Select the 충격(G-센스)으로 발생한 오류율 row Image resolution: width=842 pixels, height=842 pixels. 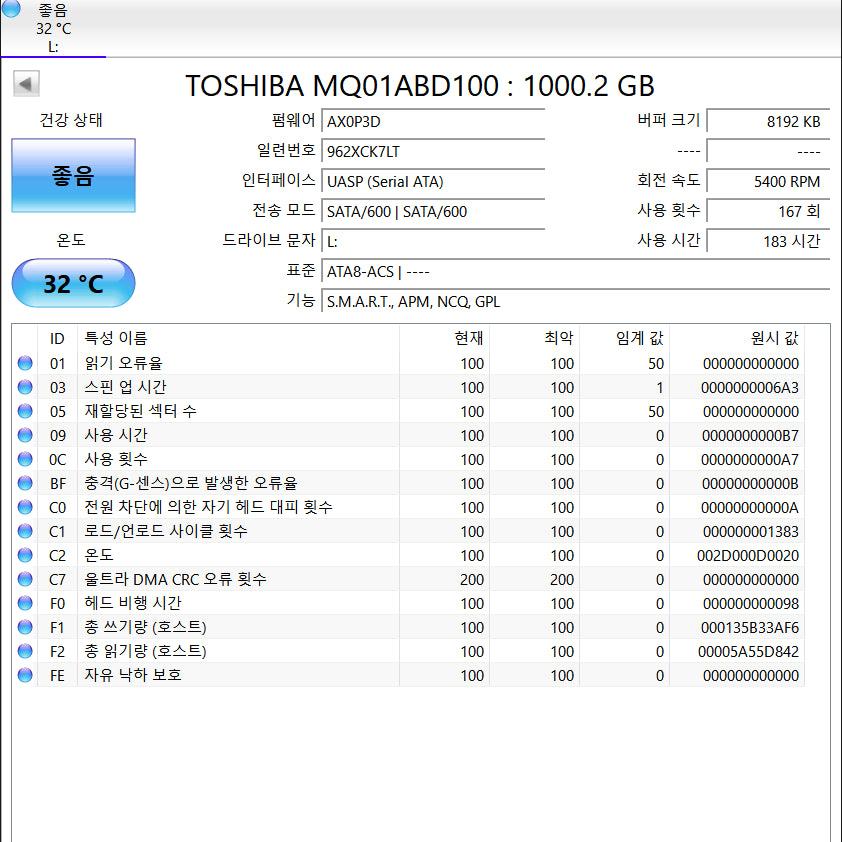click(x=408, y=483)
